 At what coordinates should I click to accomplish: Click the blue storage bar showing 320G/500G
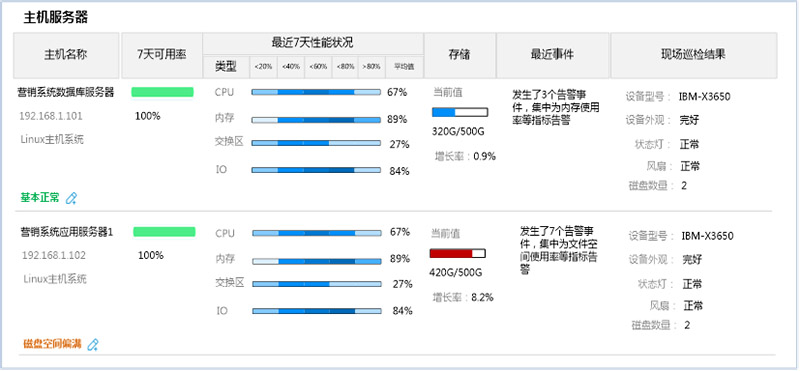[x=460, y=112]
